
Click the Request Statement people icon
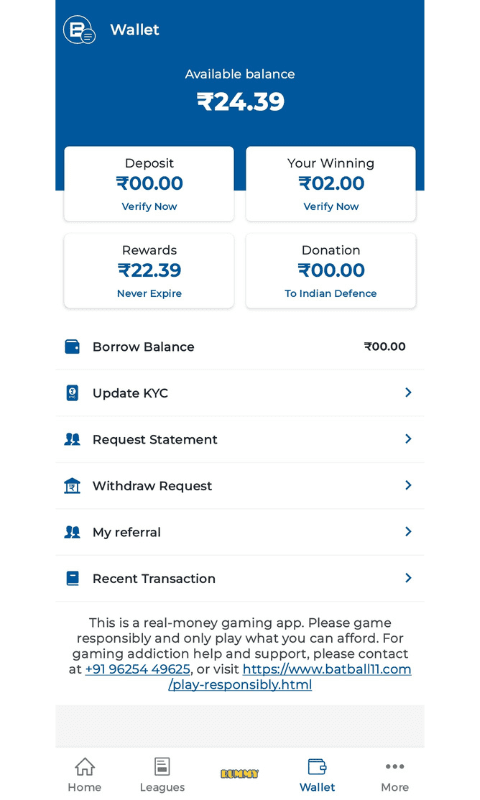[72, 439]
